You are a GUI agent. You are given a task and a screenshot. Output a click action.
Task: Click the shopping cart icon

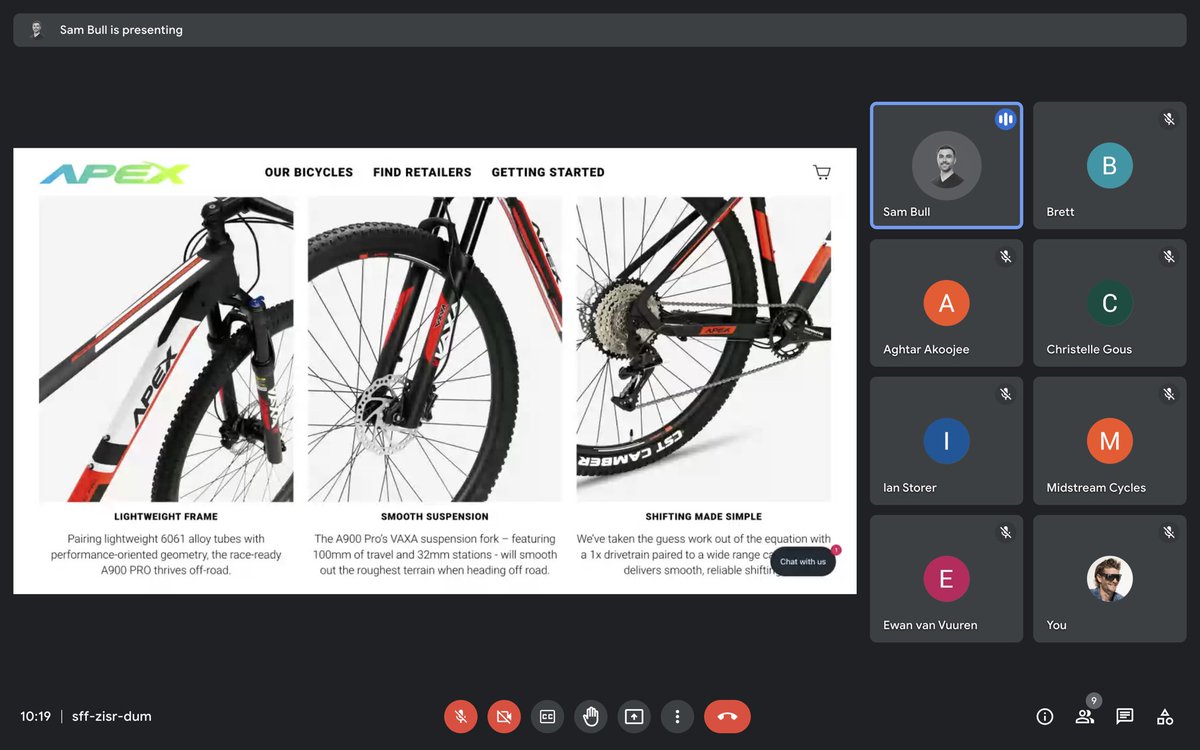(822, 172)
